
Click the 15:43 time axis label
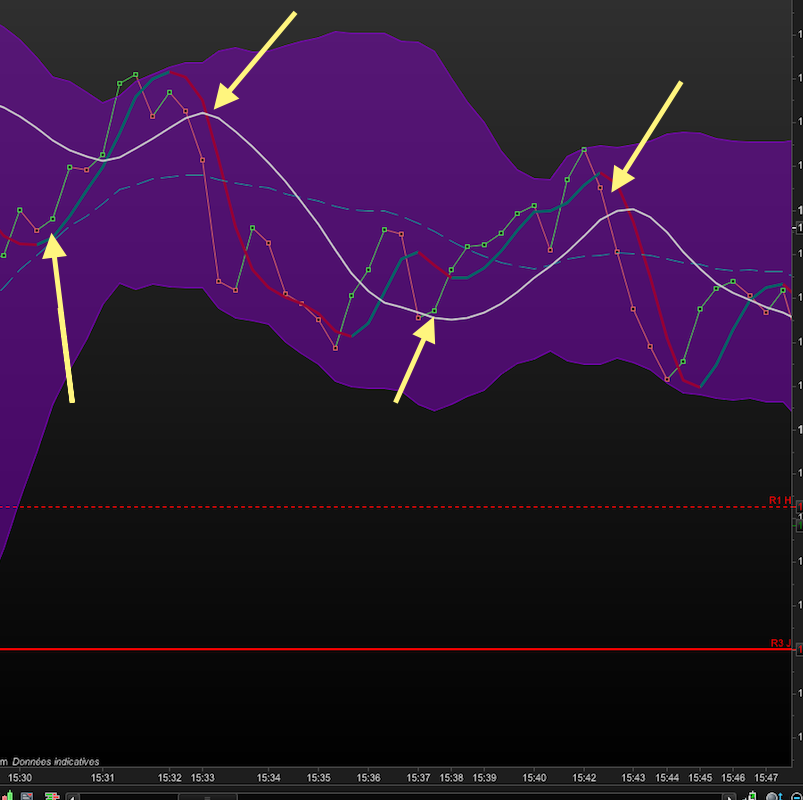pyautogui.click(x=633, y=777)
